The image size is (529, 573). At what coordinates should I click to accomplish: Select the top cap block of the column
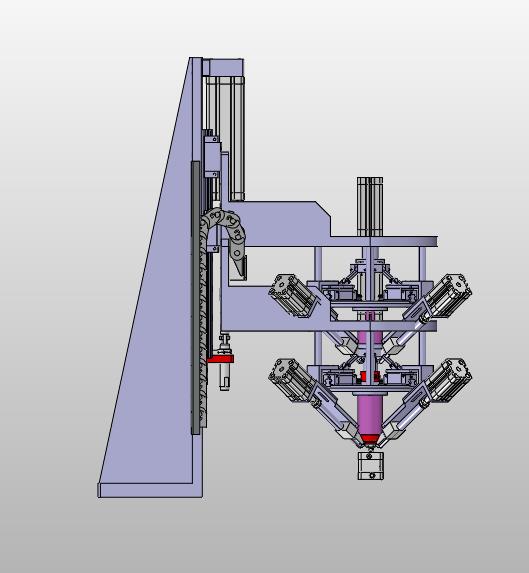pos(223,67)
